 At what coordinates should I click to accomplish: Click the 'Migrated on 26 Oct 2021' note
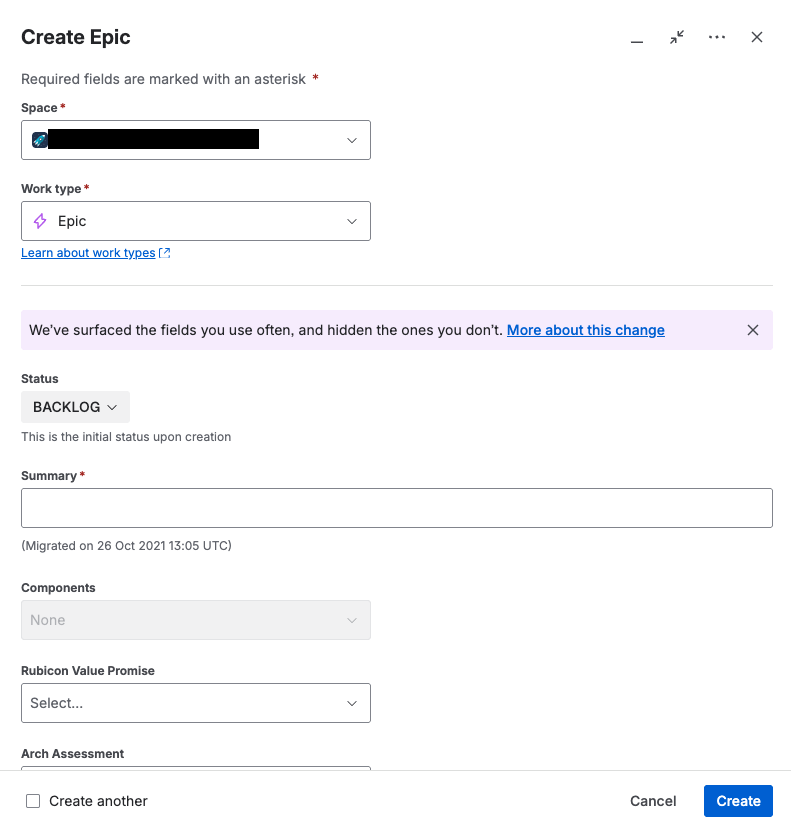(x=126, y=545)
